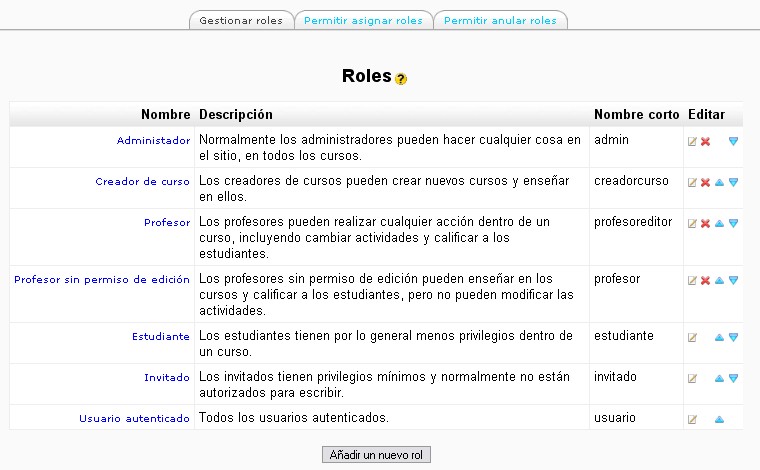This screenshot has height=470, width=760.
Task: Edit the Estudiante role with pencil icon
Action: click(692, 338)
